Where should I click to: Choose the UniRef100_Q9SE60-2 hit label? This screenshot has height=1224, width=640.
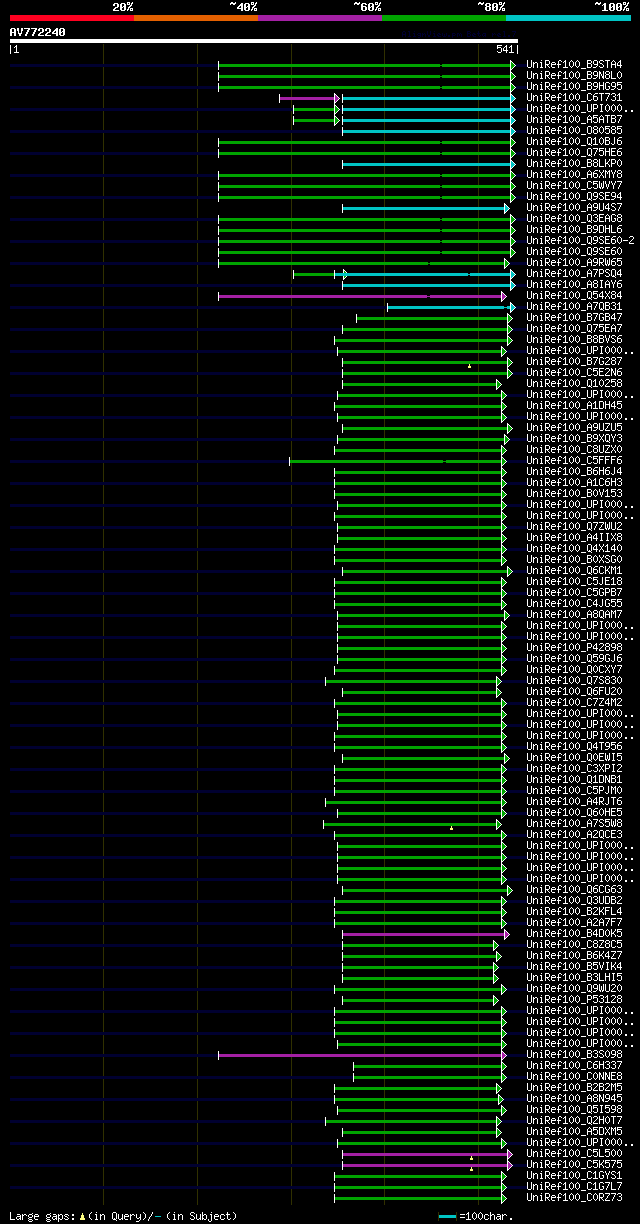[x=580, y=241]
